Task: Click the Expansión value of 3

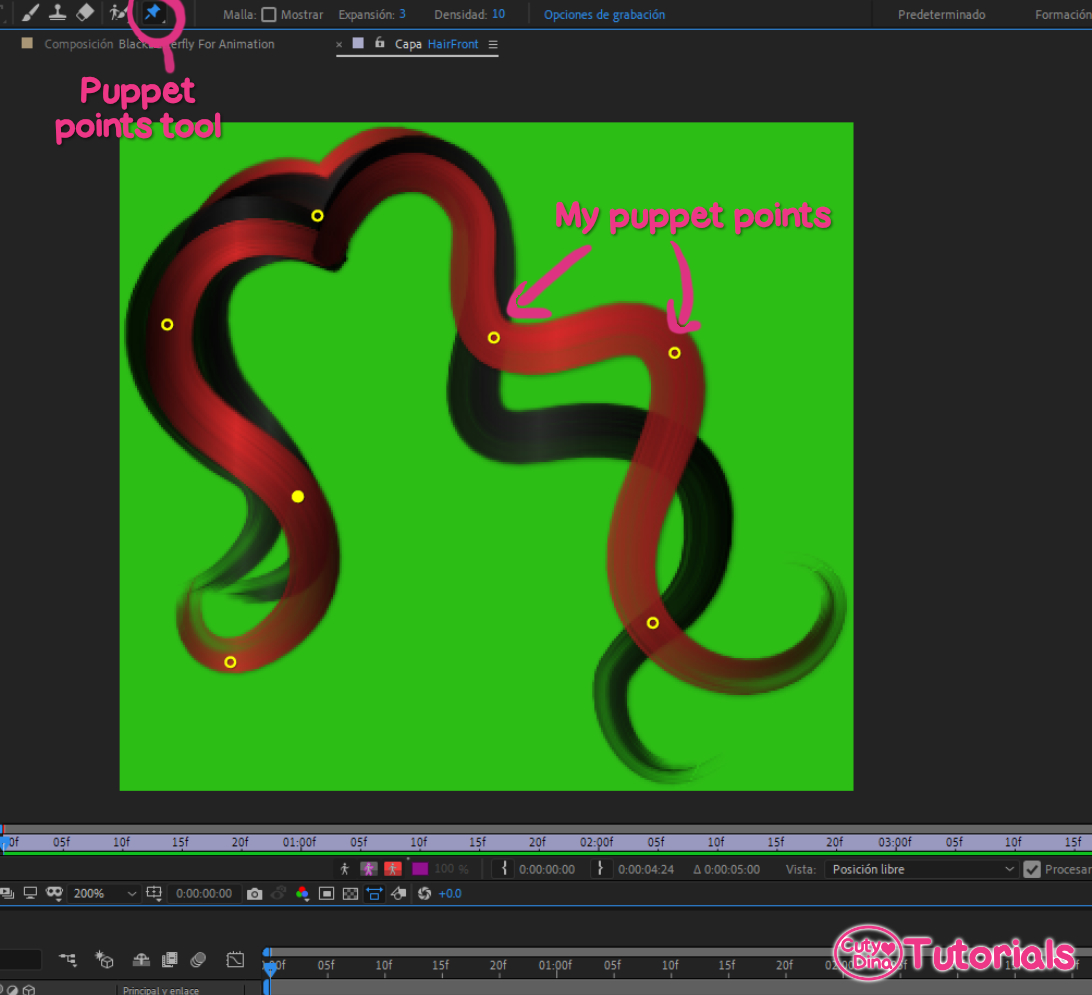Action: 402,14
